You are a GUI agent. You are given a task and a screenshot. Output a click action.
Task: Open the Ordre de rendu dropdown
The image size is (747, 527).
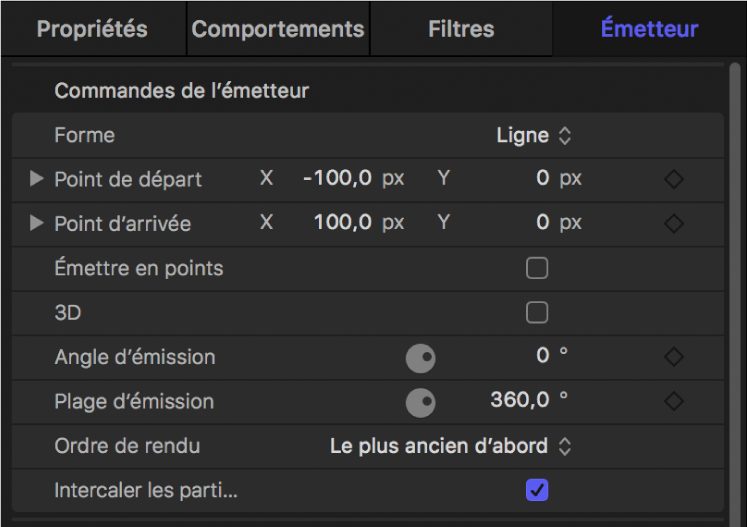tap(450, 446)
